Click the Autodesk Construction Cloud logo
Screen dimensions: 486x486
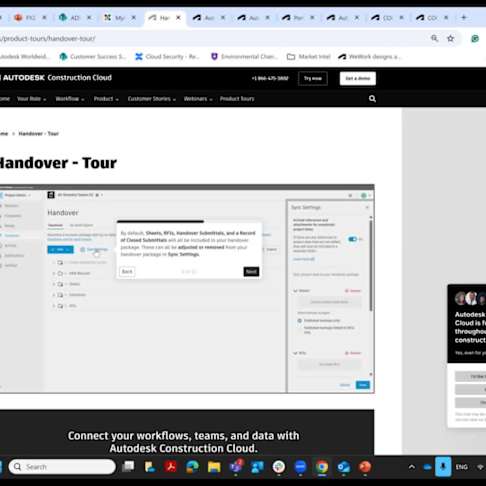coord(56,78)
